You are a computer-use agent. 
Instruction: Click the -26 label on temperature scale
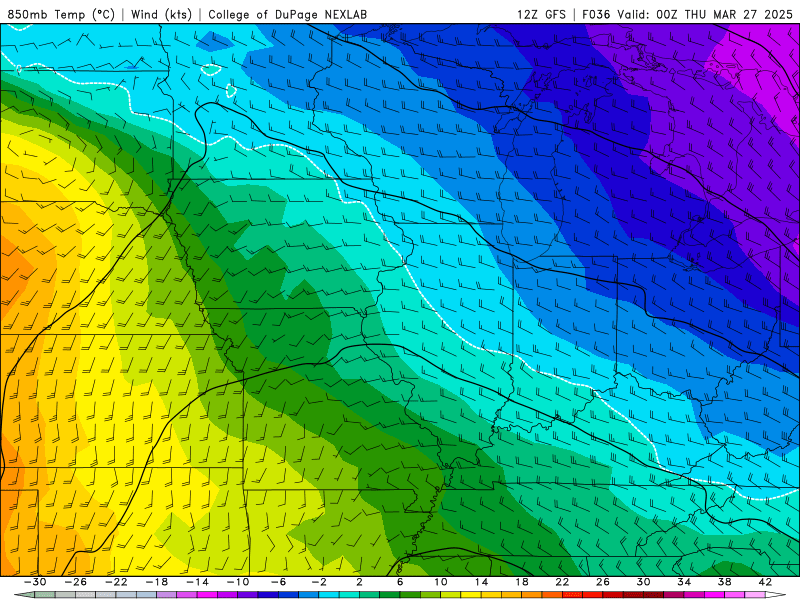click(76, 582)
